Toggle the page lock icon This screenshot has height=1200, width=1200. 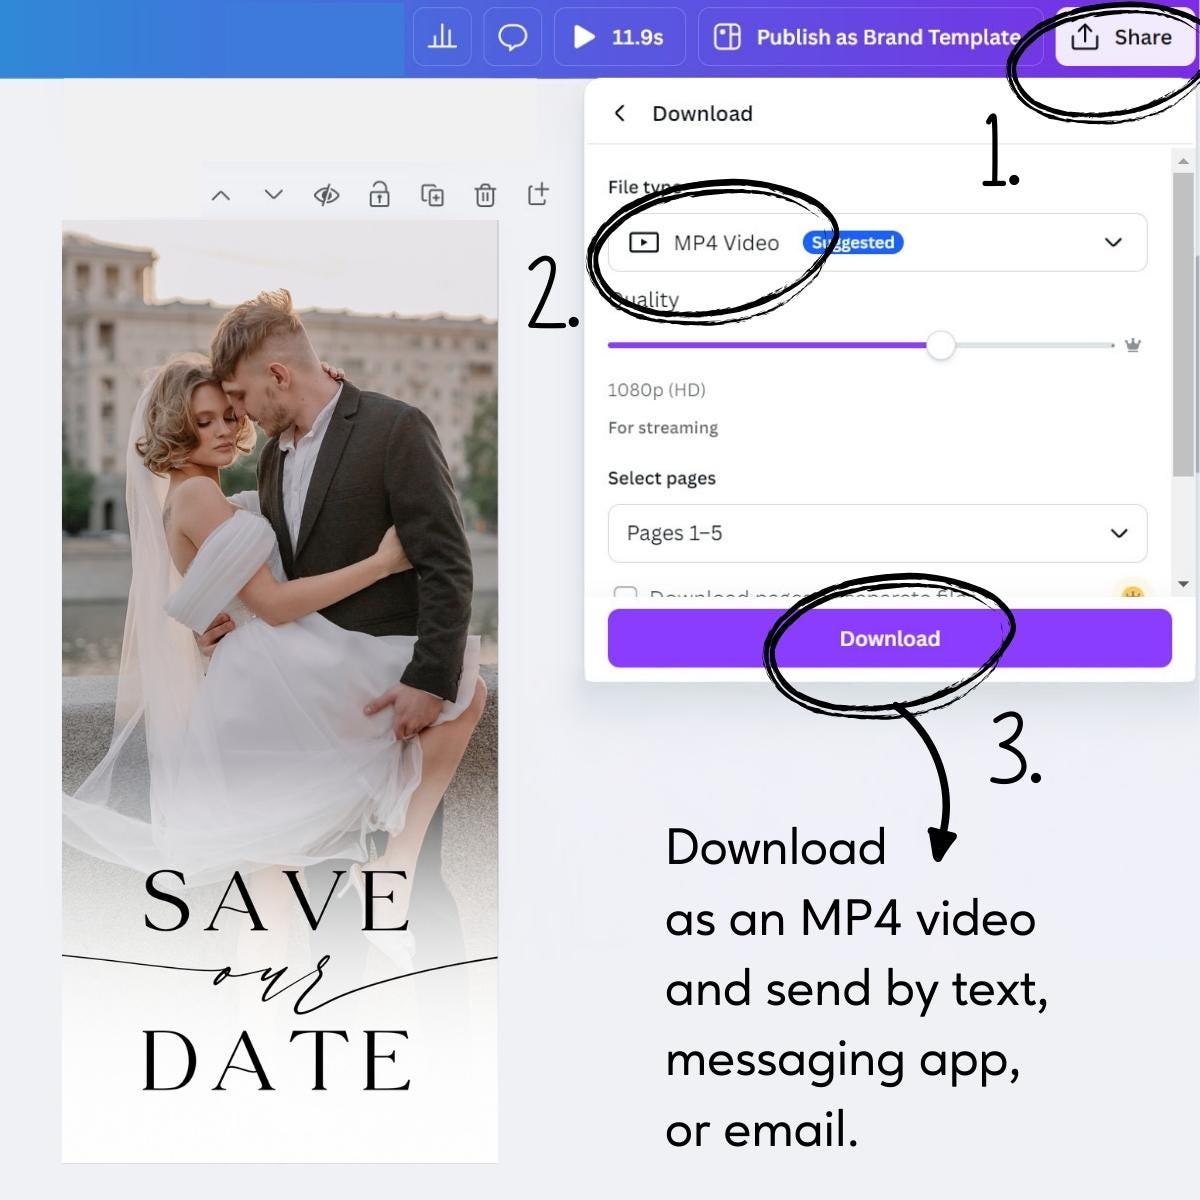379,195
